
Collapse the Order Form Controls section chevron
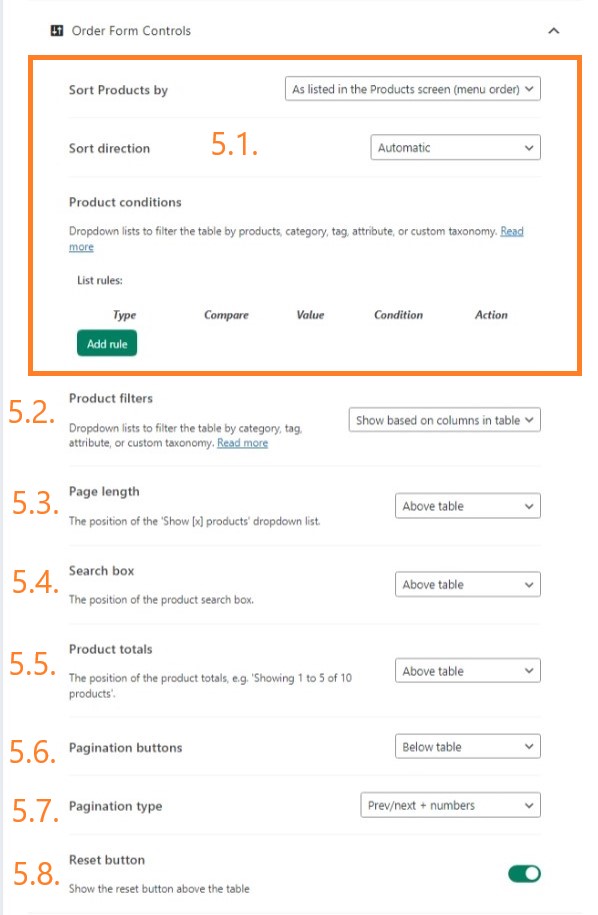(554, 30)
